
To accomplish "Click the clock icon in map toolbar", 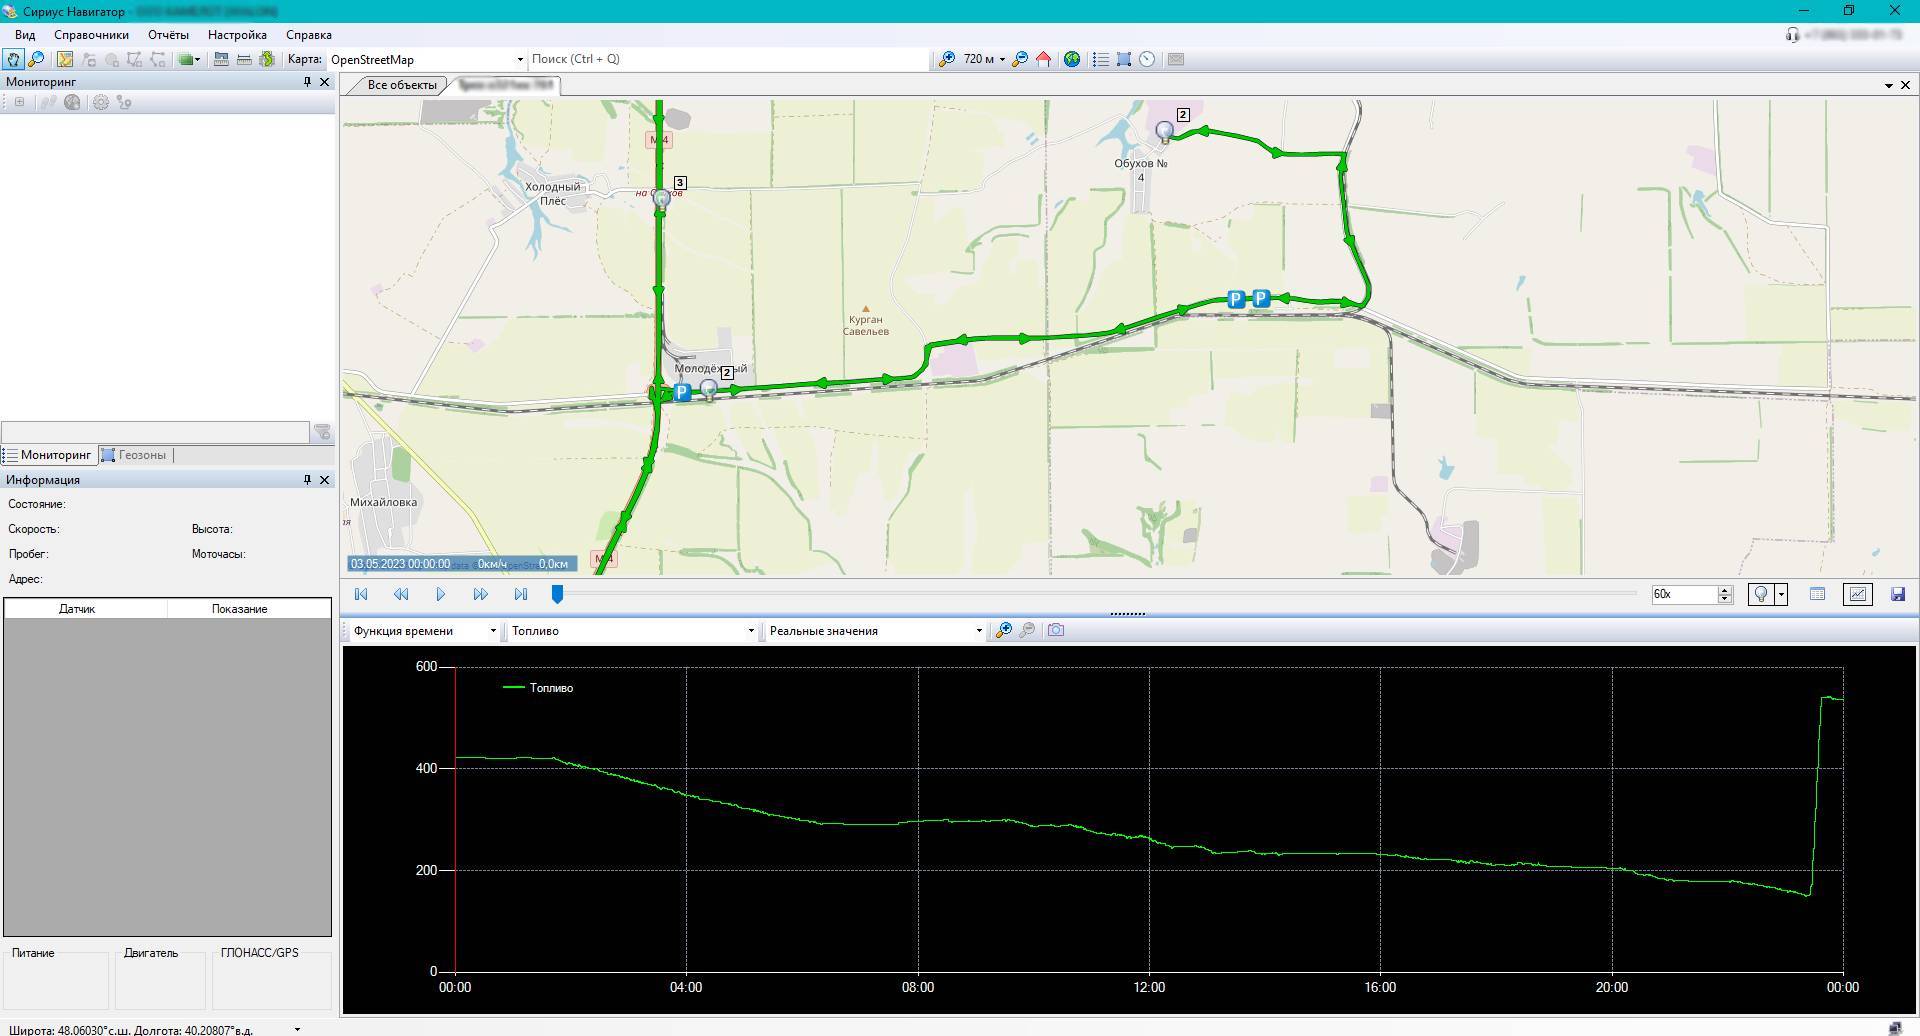I will tap(1147, 59).
